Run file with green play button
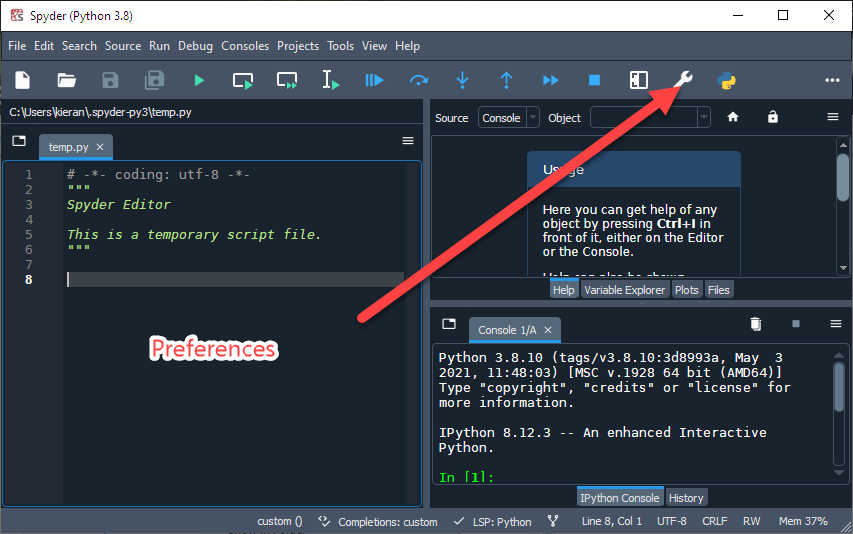 (x=199, y=81)
